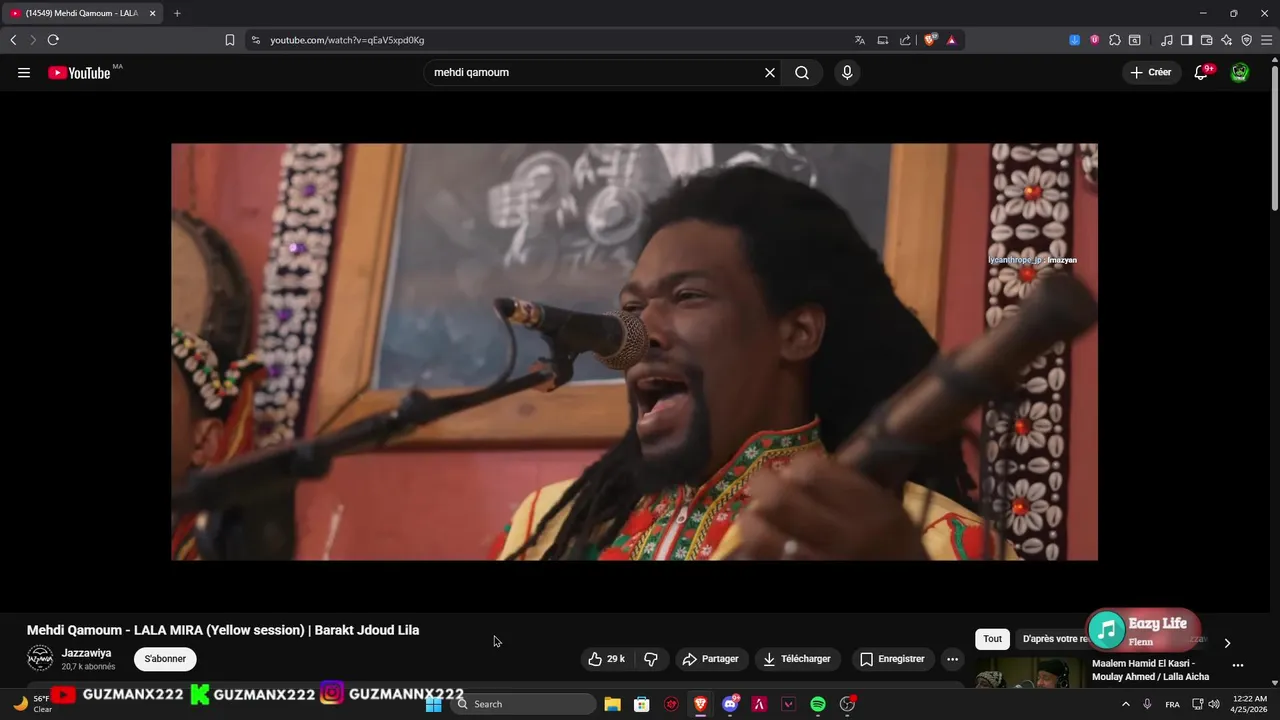Open YouTube notifications bell
Screen dimensions: 1280x720
[1201, 72]
